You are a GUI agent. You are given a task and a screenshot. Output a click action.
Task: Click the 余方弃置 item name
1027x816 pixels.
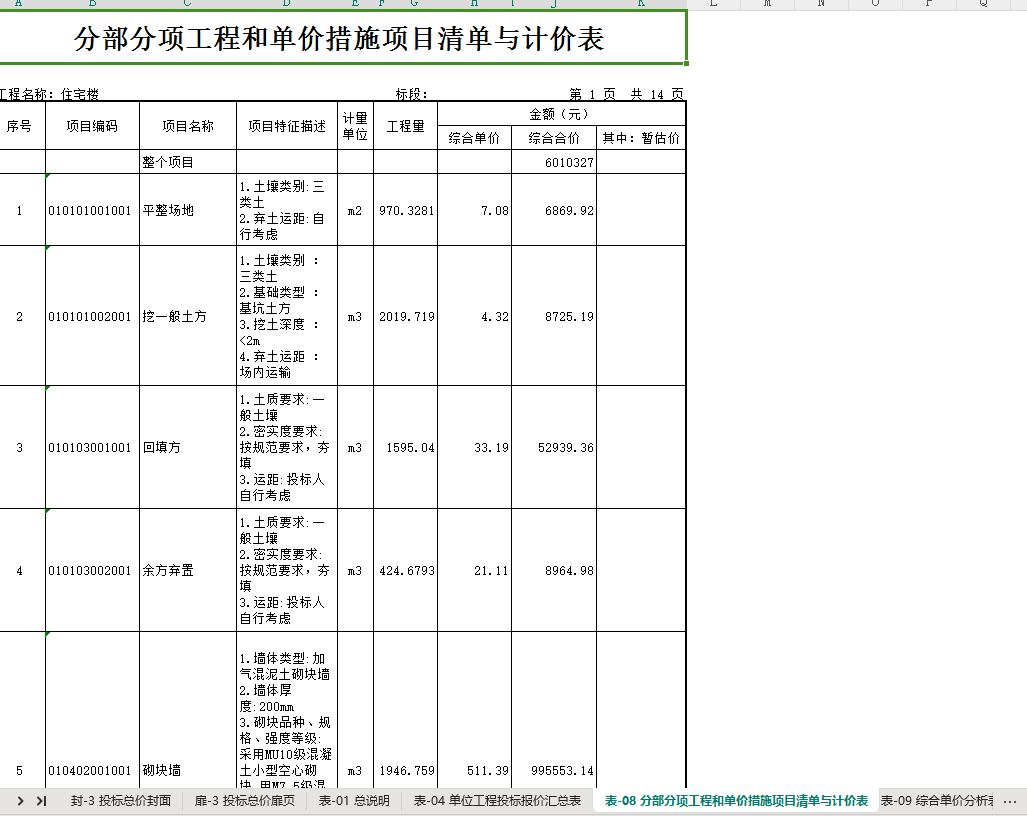(x=188, y=570)
